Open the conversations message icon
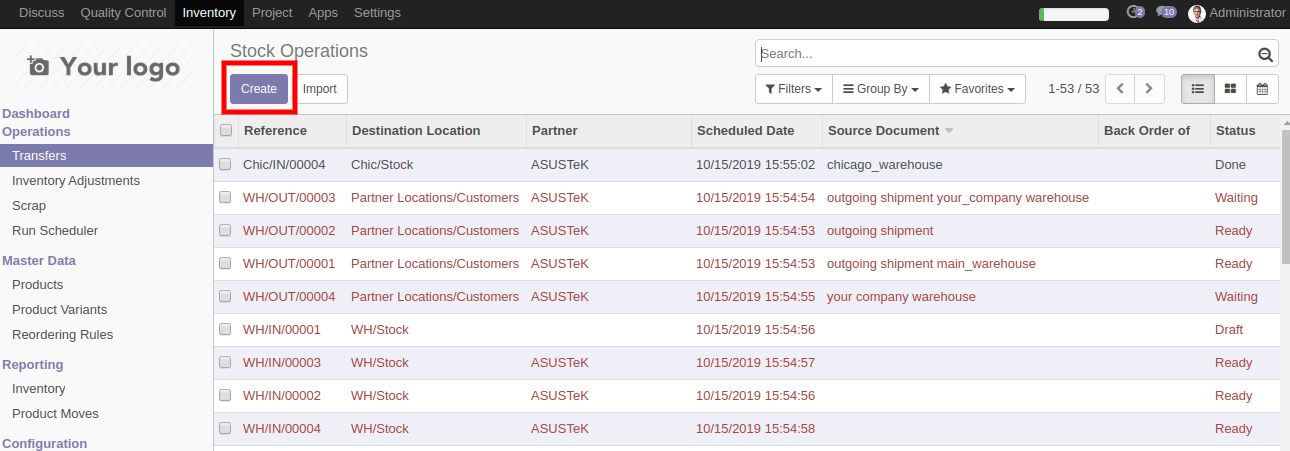The image size is (1290, 451). [1165, 13]
